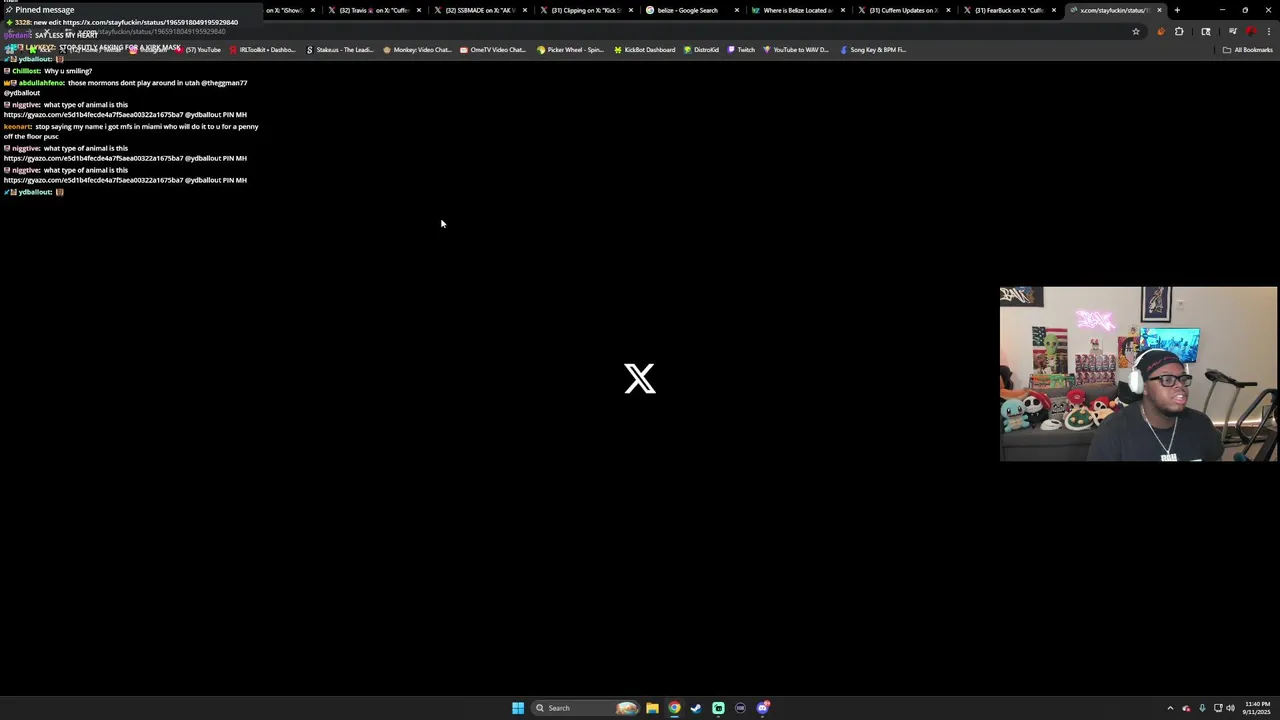Open the pinned x.com stayfuckin status link
This screenshot has width=1280, height=720.
tap(150, 22)
